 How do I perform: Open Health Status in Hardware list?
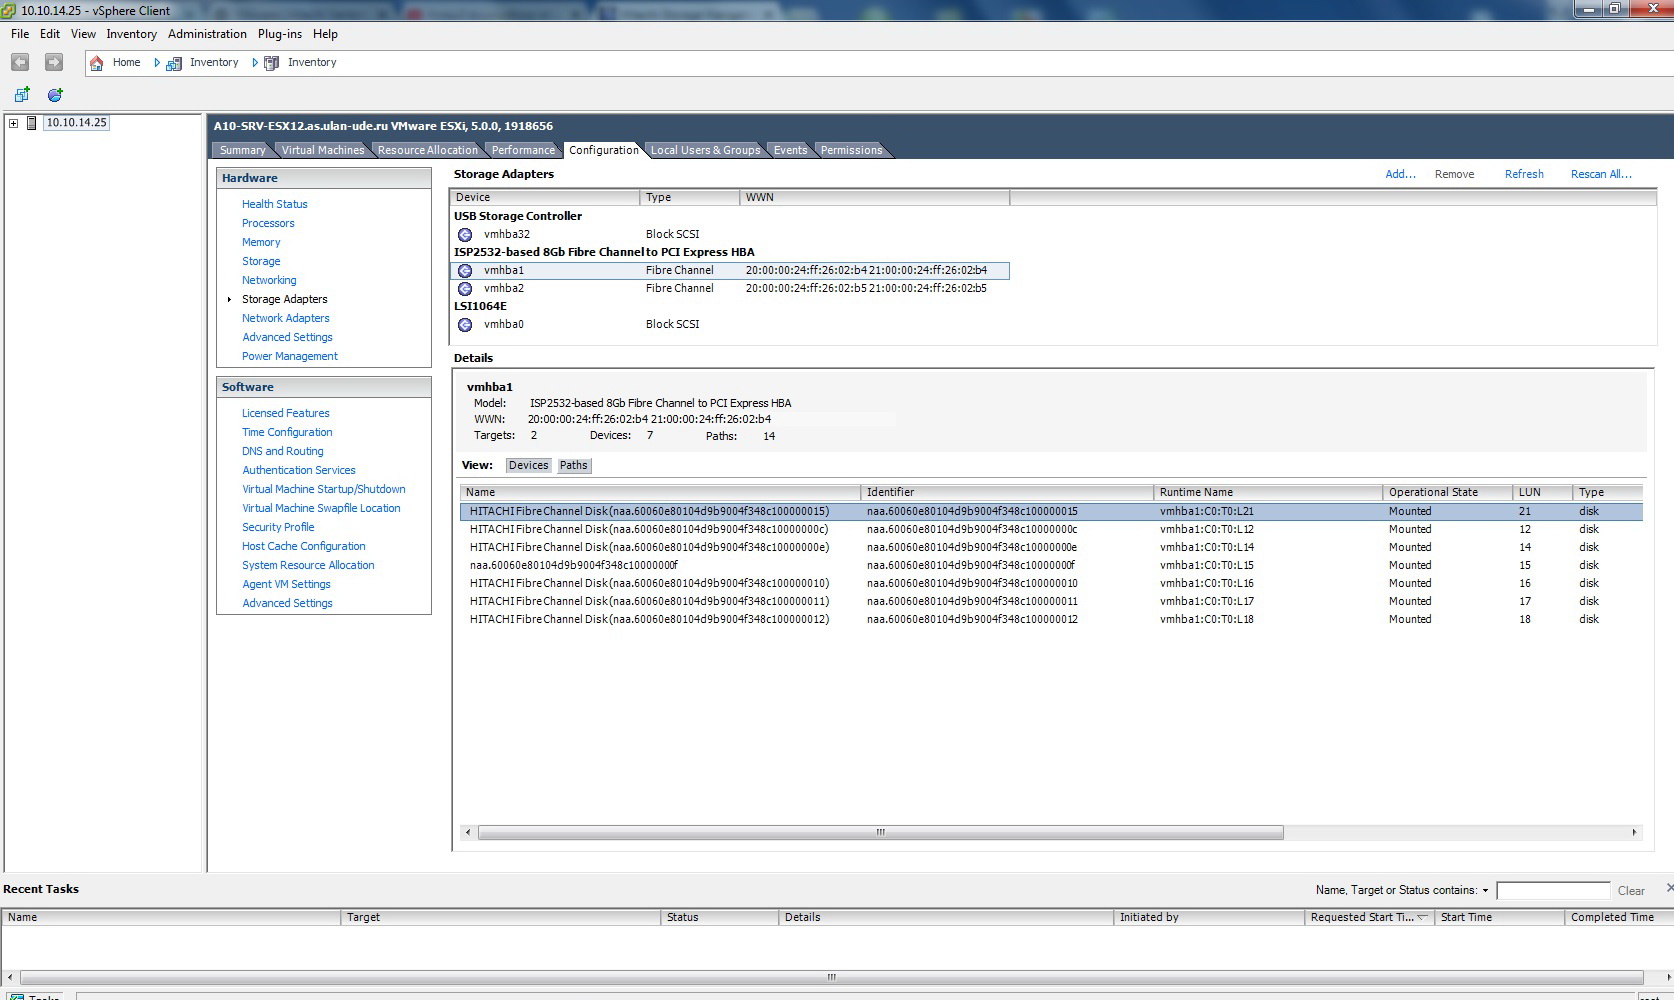[x=275, y=204]
